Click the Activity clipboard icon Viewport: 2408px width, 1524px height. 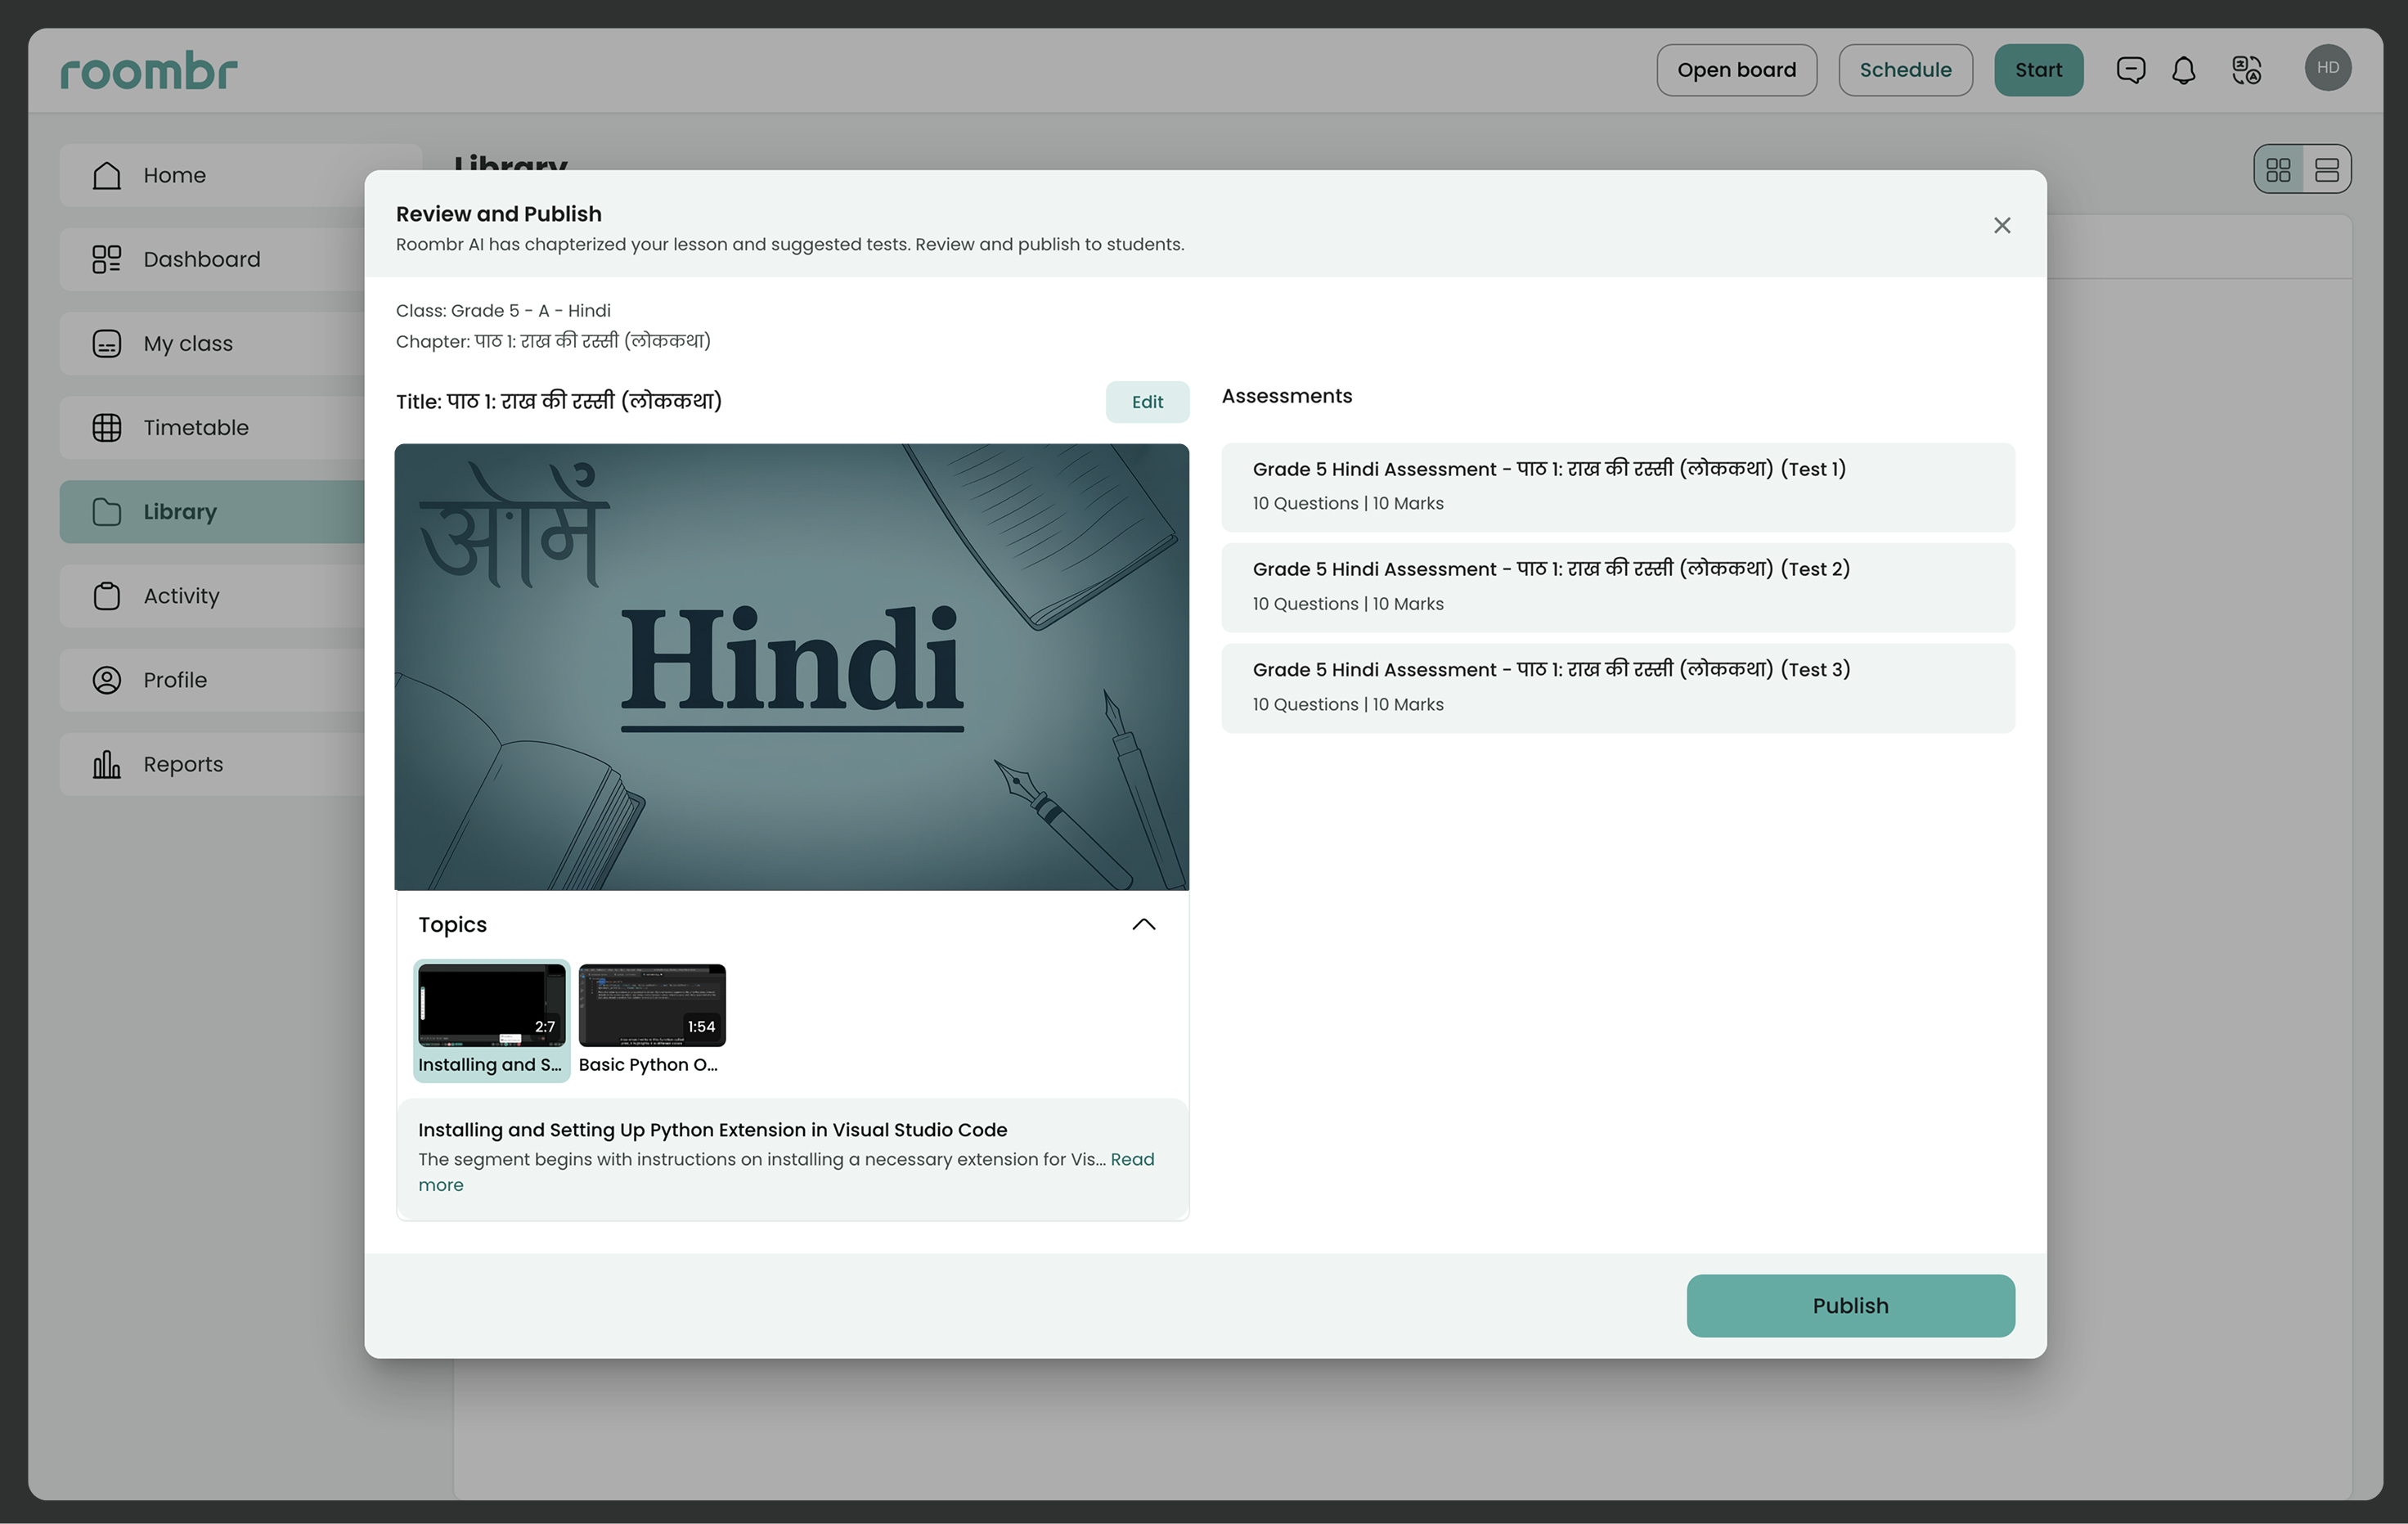(107, 596)
